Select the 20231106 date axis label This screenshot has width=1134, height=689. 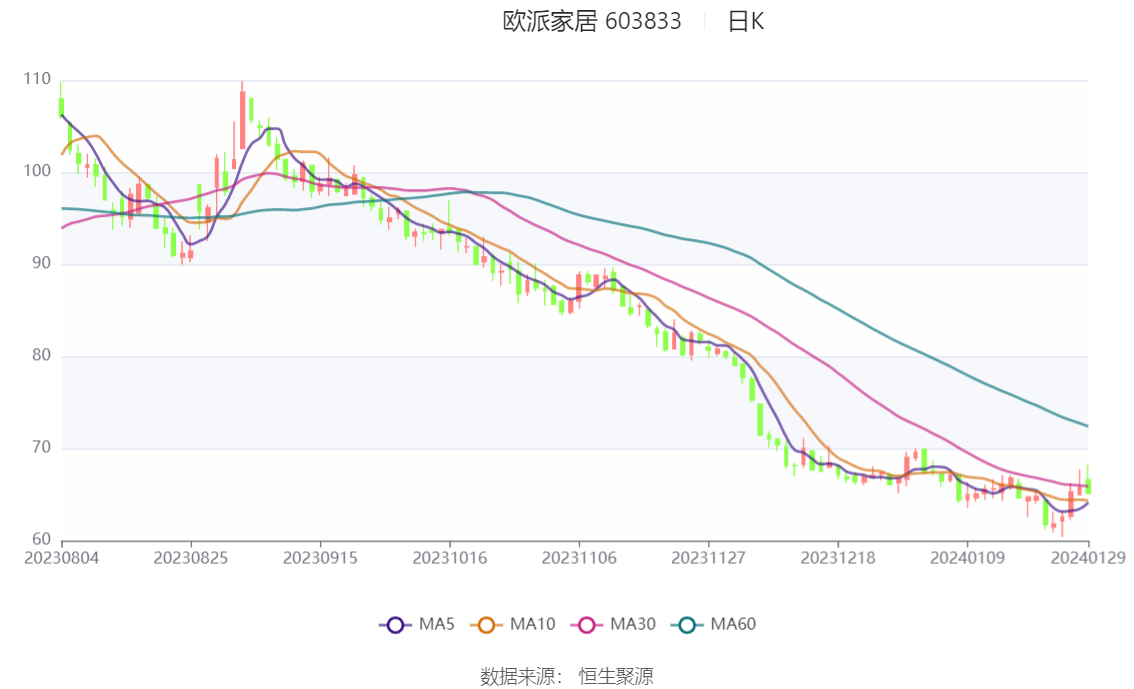pos(579,558)
